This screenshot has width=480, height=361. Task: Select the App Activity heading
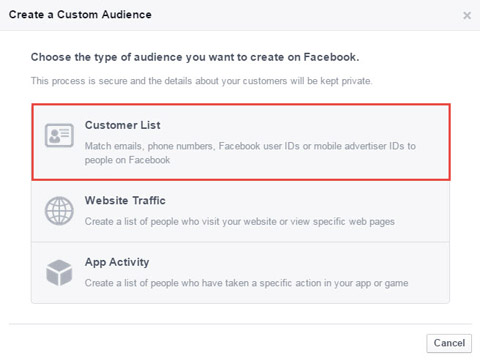click(x=117, y=262)
